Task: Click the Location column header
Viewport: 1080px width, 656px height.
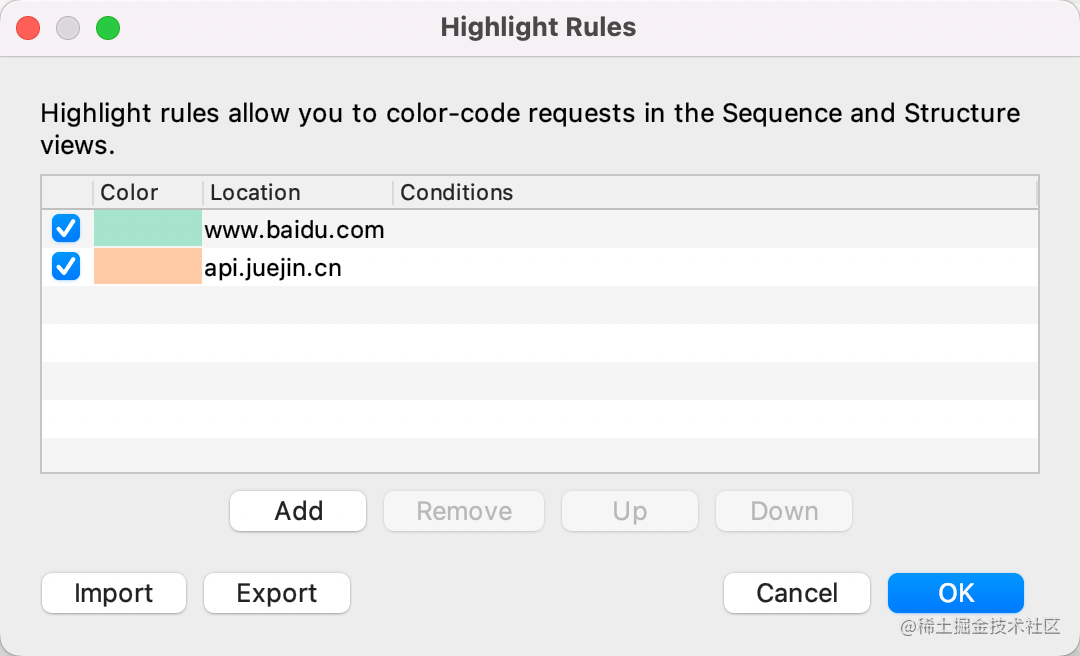Action: 255,193
